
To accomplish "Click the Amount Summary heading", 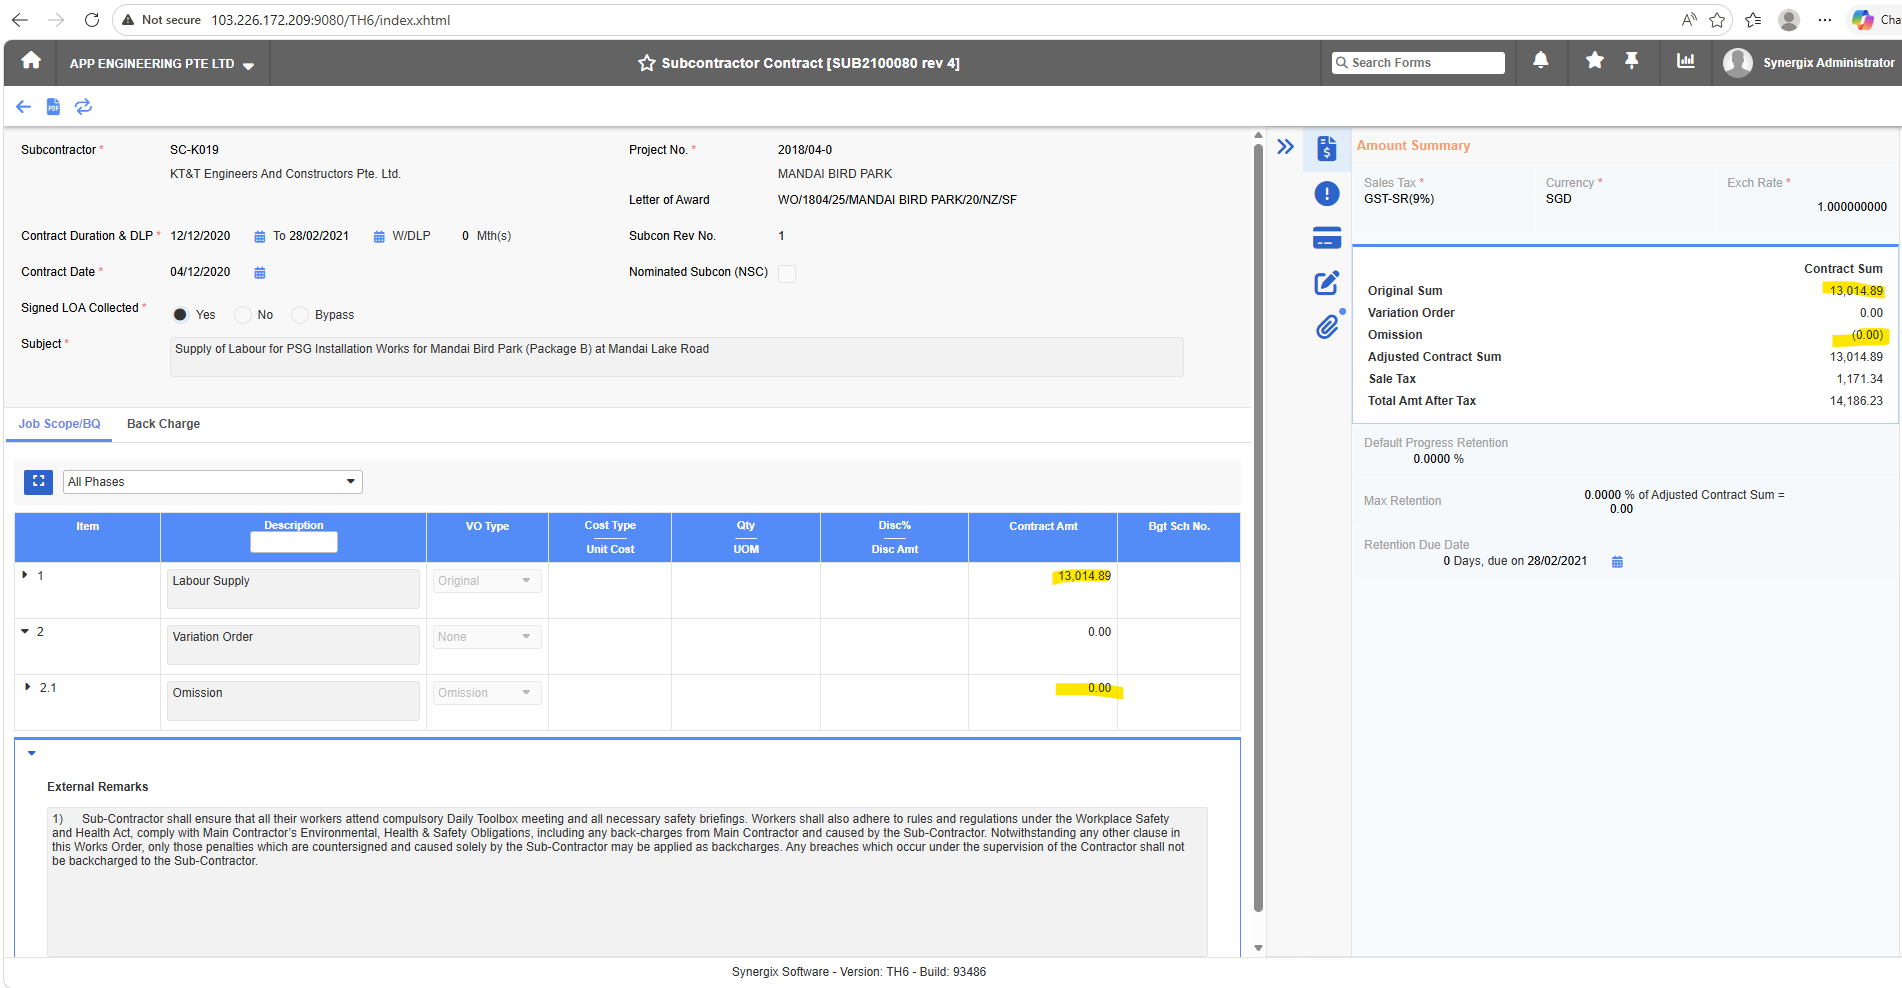I will click(1413, 146).
